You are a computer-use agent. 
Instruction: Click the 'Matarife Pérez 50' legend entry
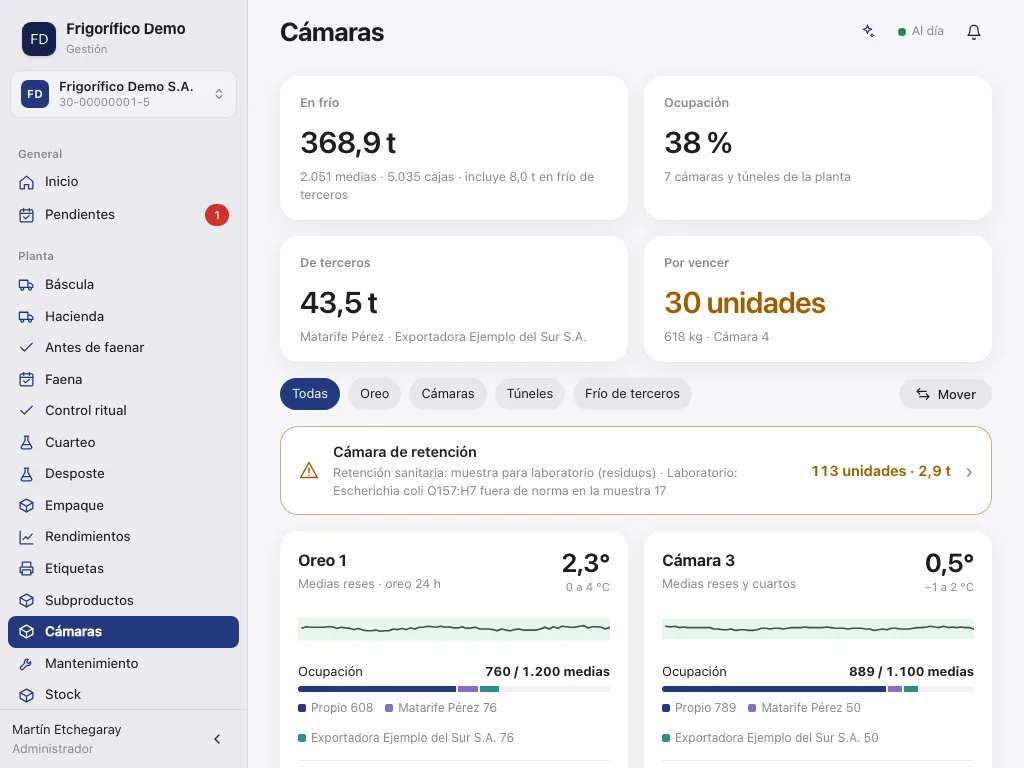click(x=804, y=708)
